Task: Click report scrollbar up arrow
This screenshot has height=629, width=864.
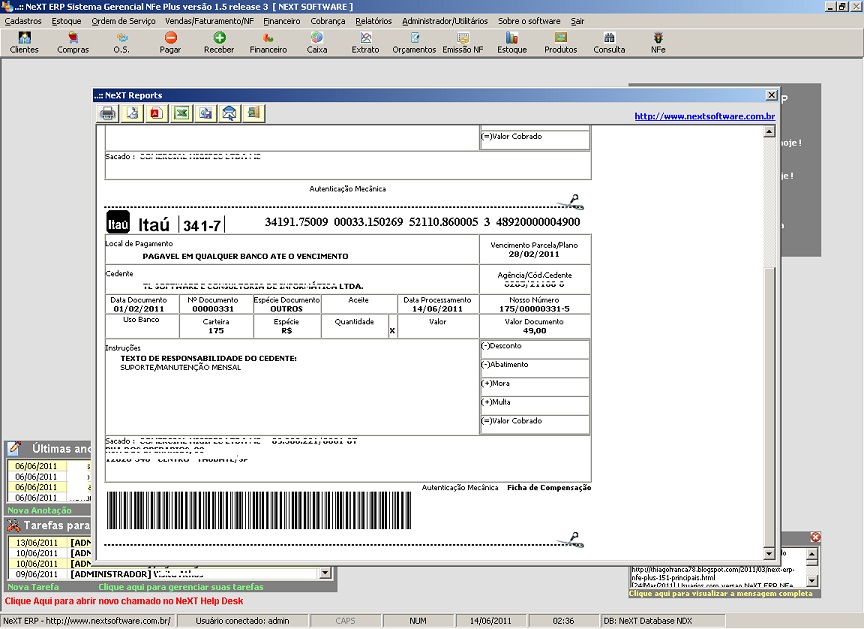Action: click(x=770, y=131)
